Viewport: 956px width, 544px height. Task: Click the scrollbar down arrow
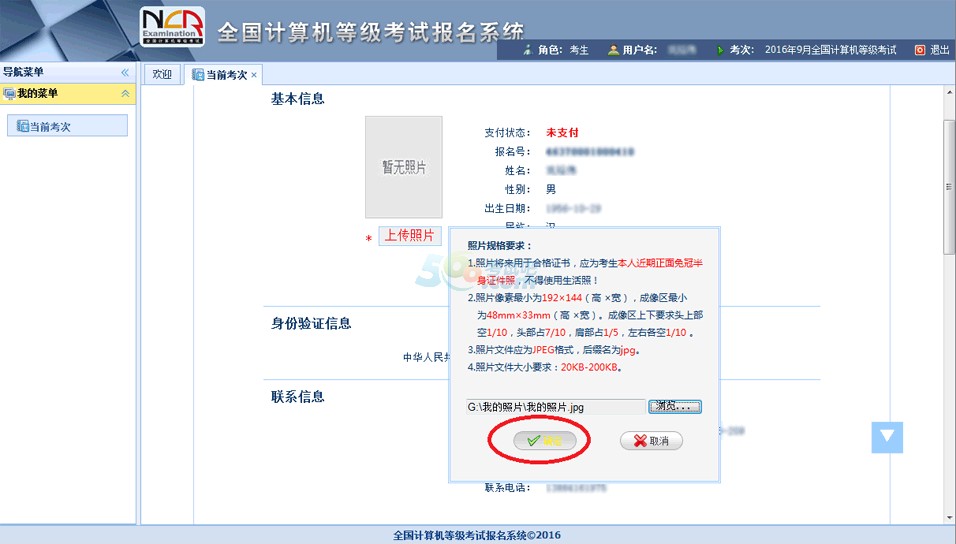949,518
